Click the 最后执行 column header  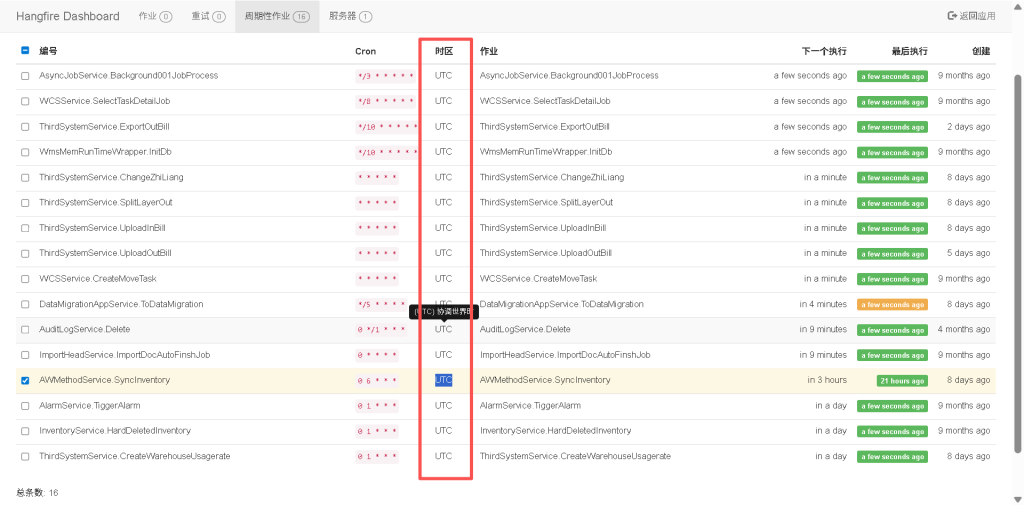[x=910, y=51]
